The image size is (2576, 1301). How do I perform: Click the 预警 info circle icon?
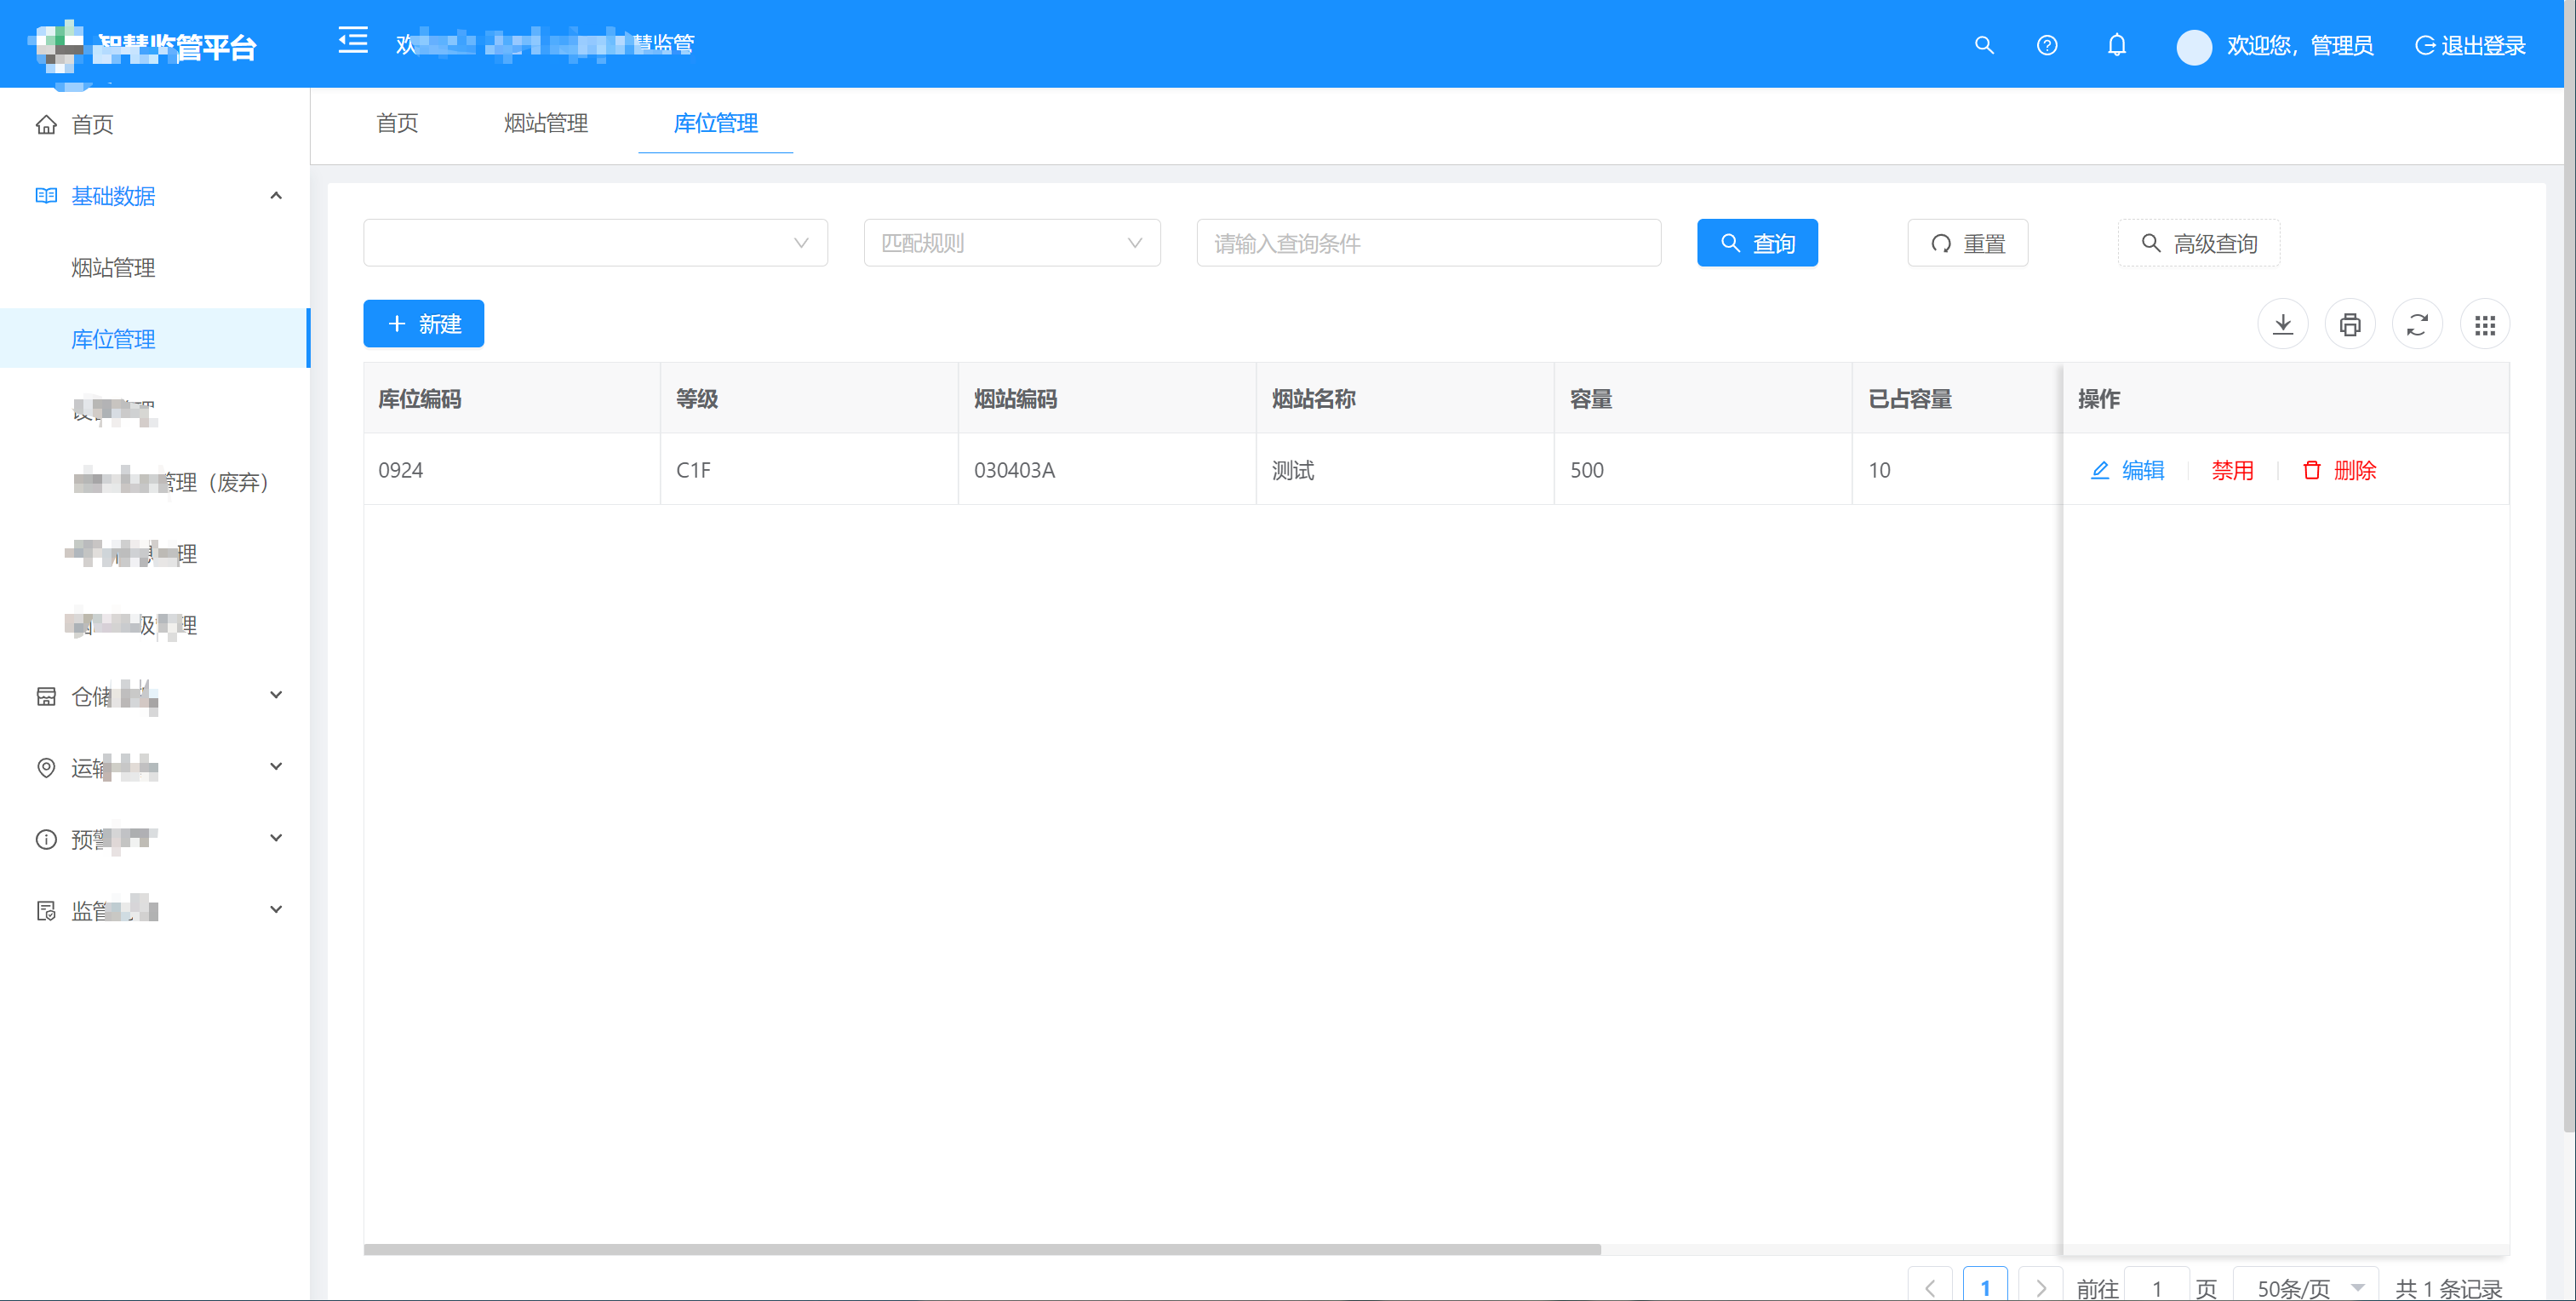tap(46, 839)
